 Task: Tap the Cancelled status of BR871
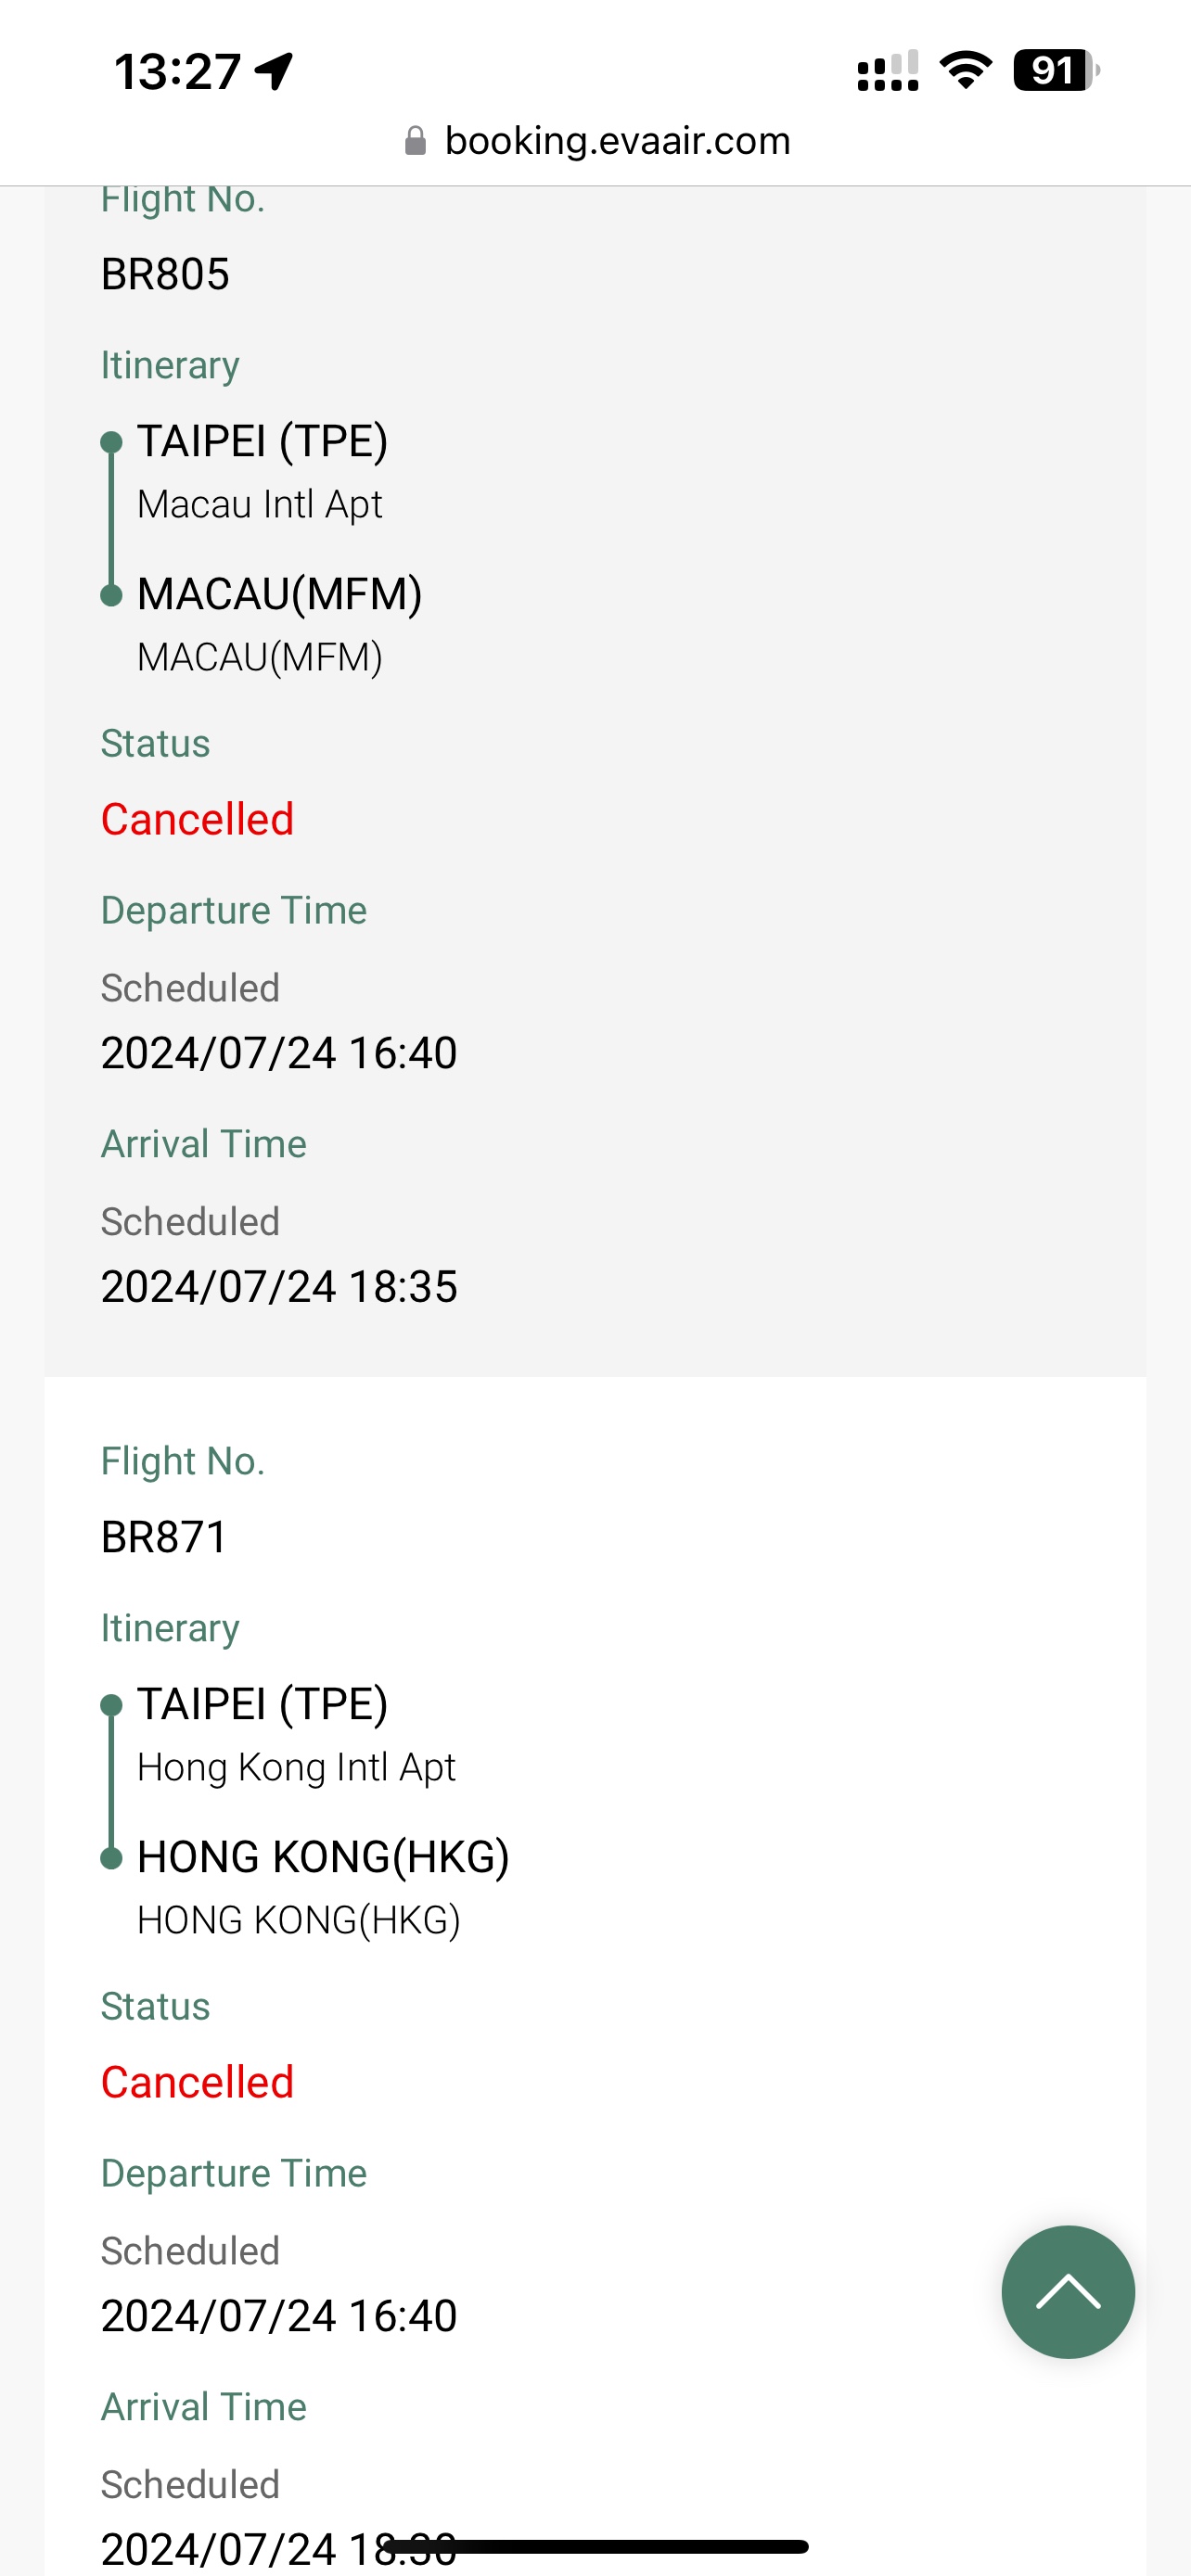197,2082
